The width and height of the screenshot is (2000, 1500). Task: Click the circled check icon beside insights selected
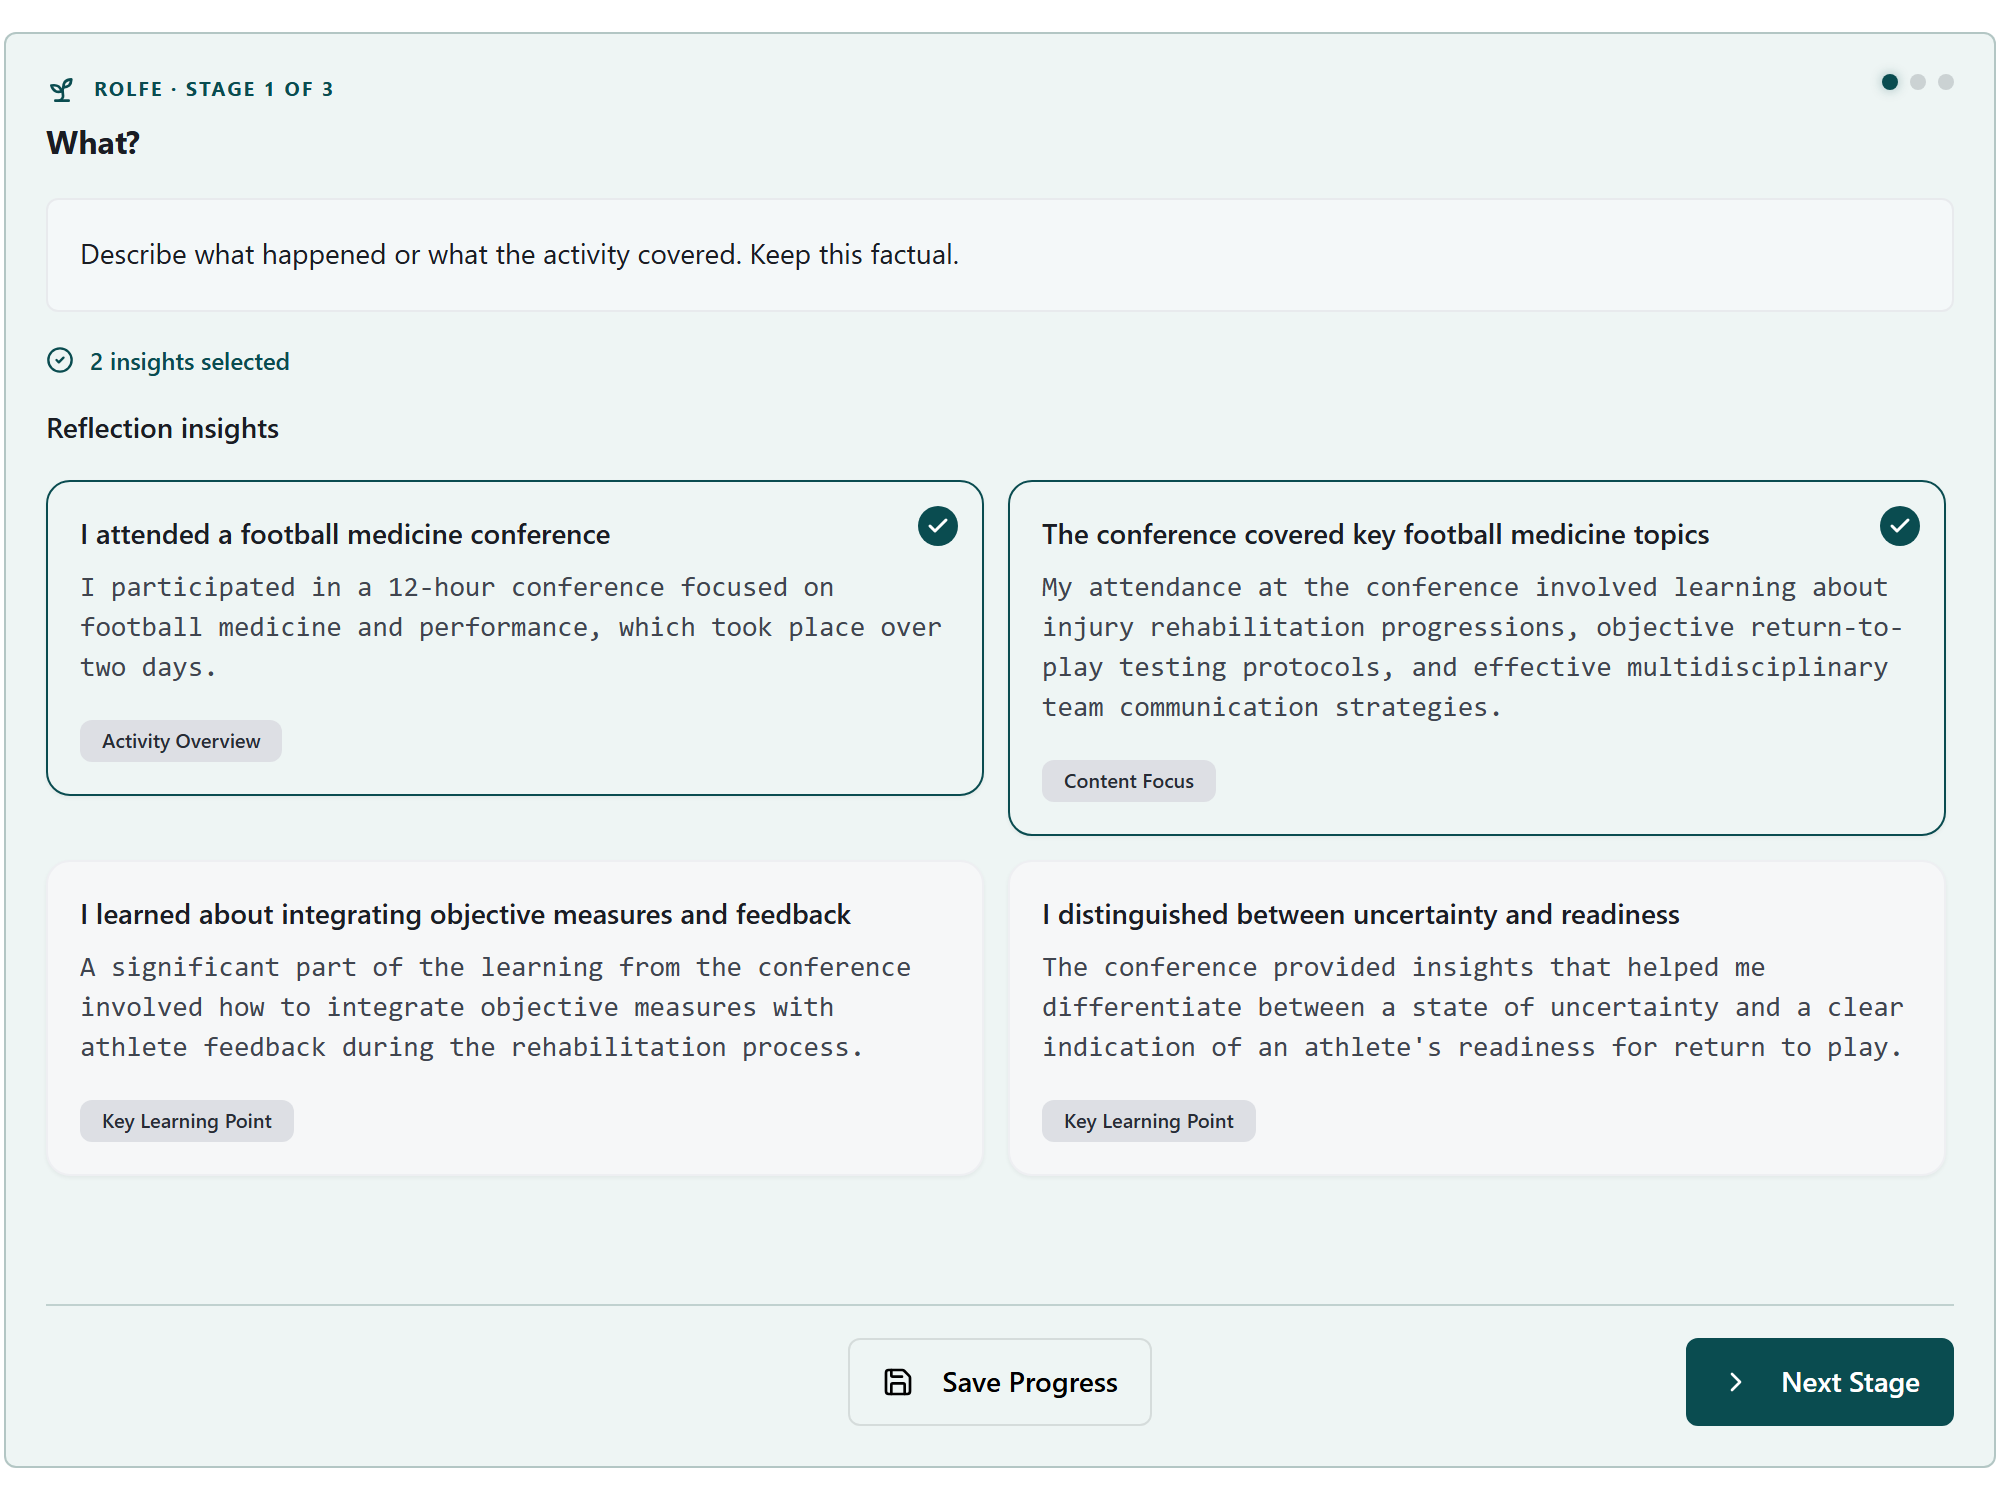[x=60, y=361]
